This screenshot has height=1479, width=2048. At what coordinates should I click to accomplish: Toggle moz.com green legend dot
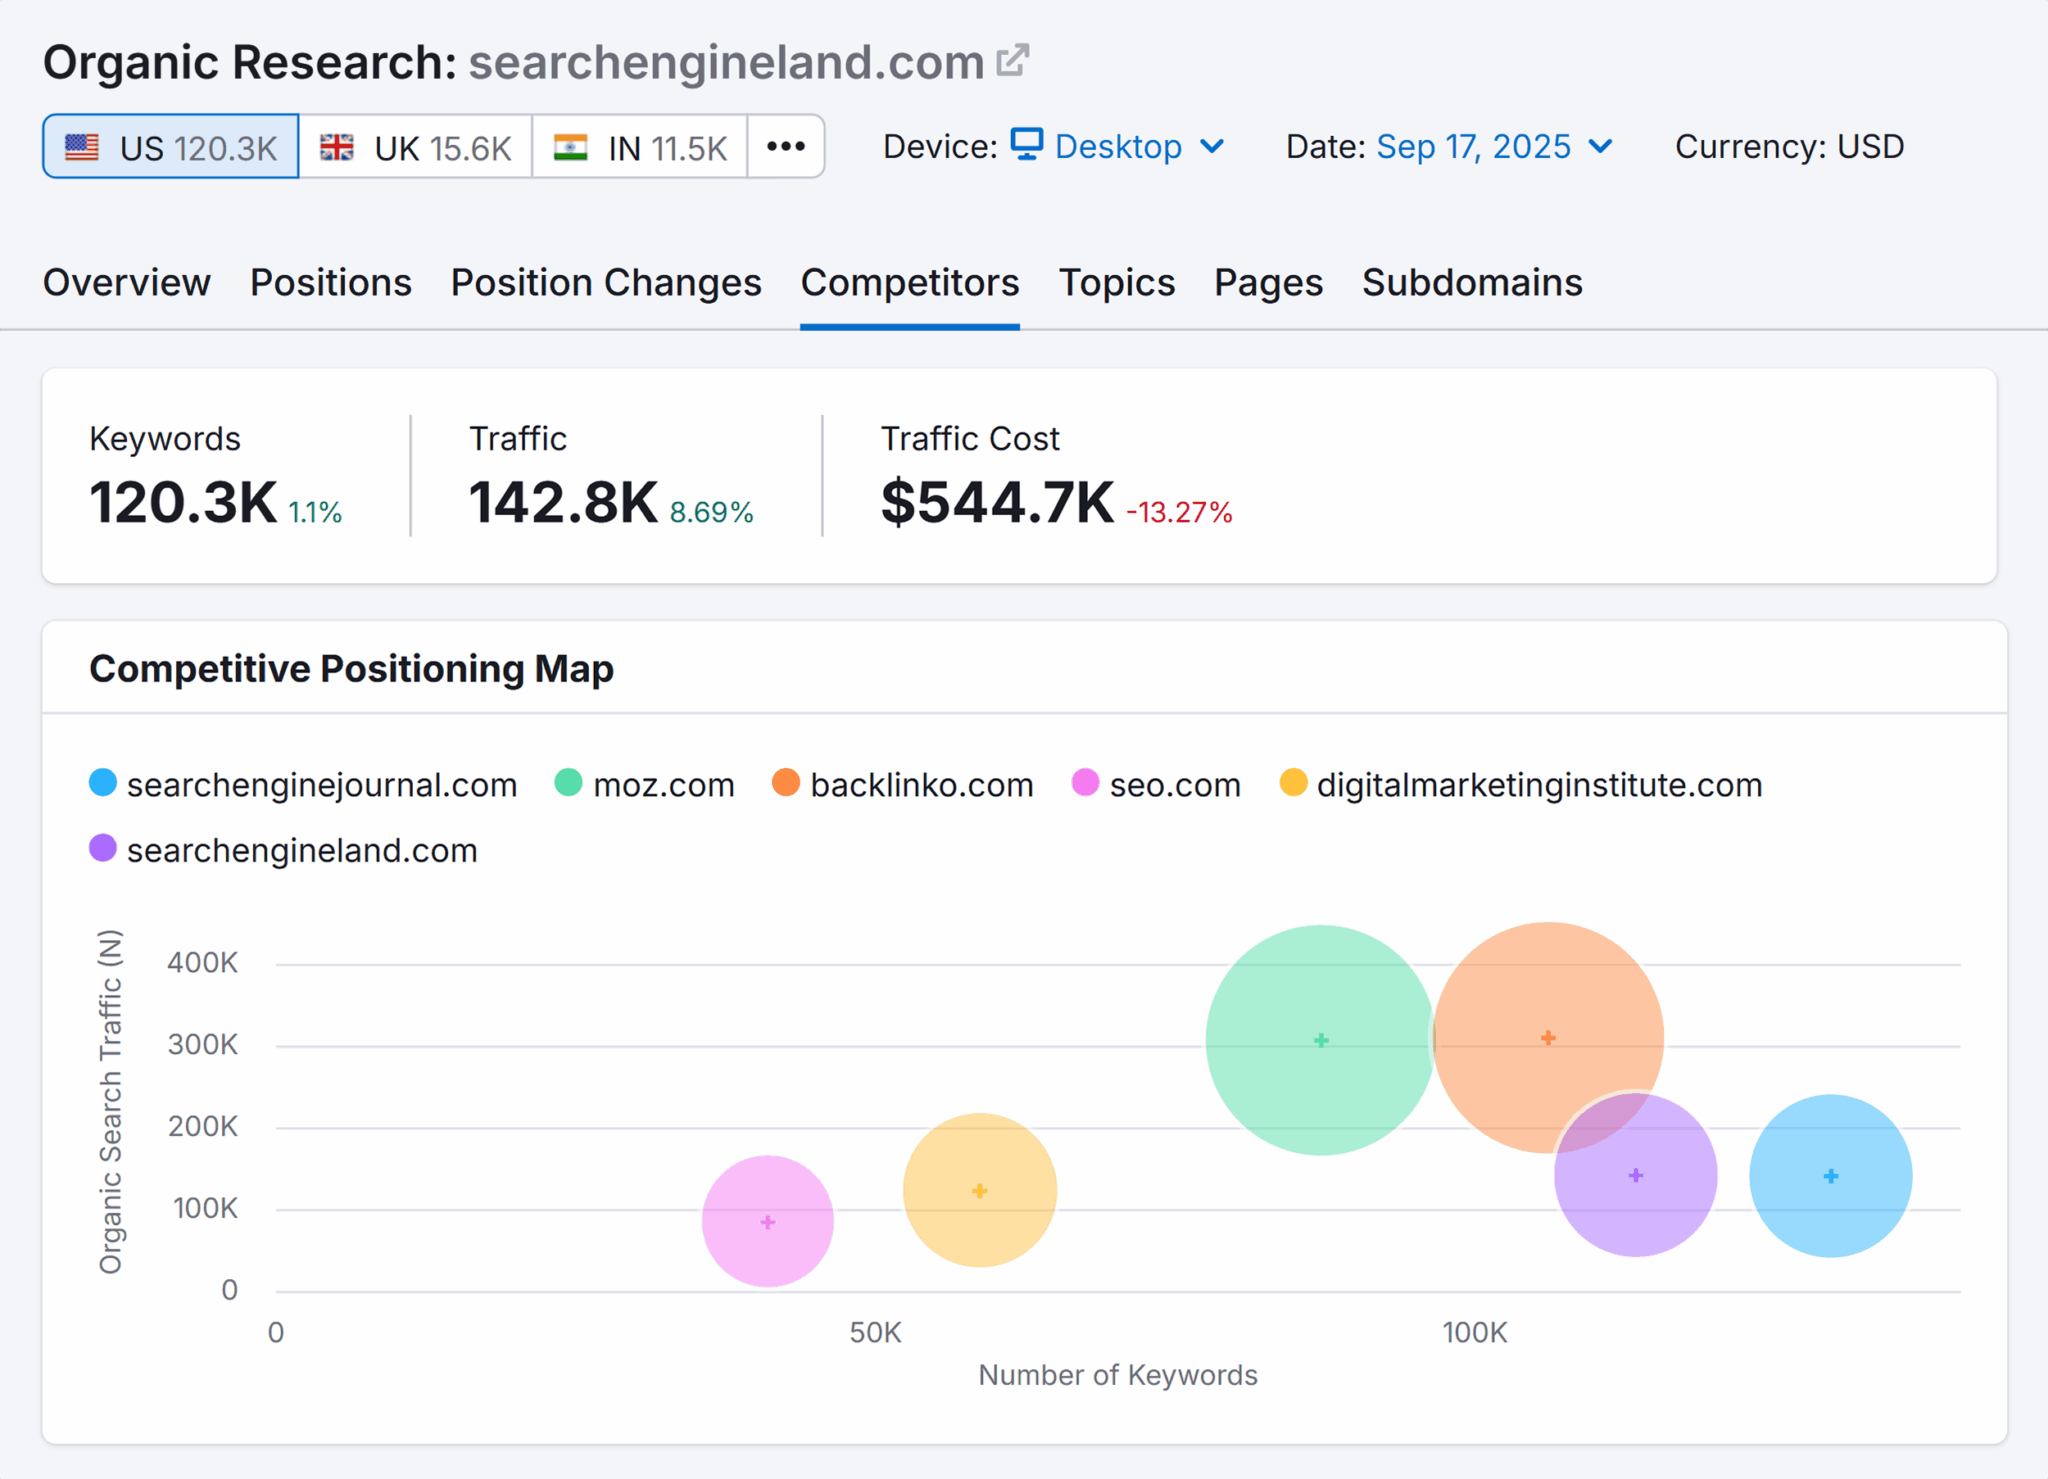tap(568, 783)
